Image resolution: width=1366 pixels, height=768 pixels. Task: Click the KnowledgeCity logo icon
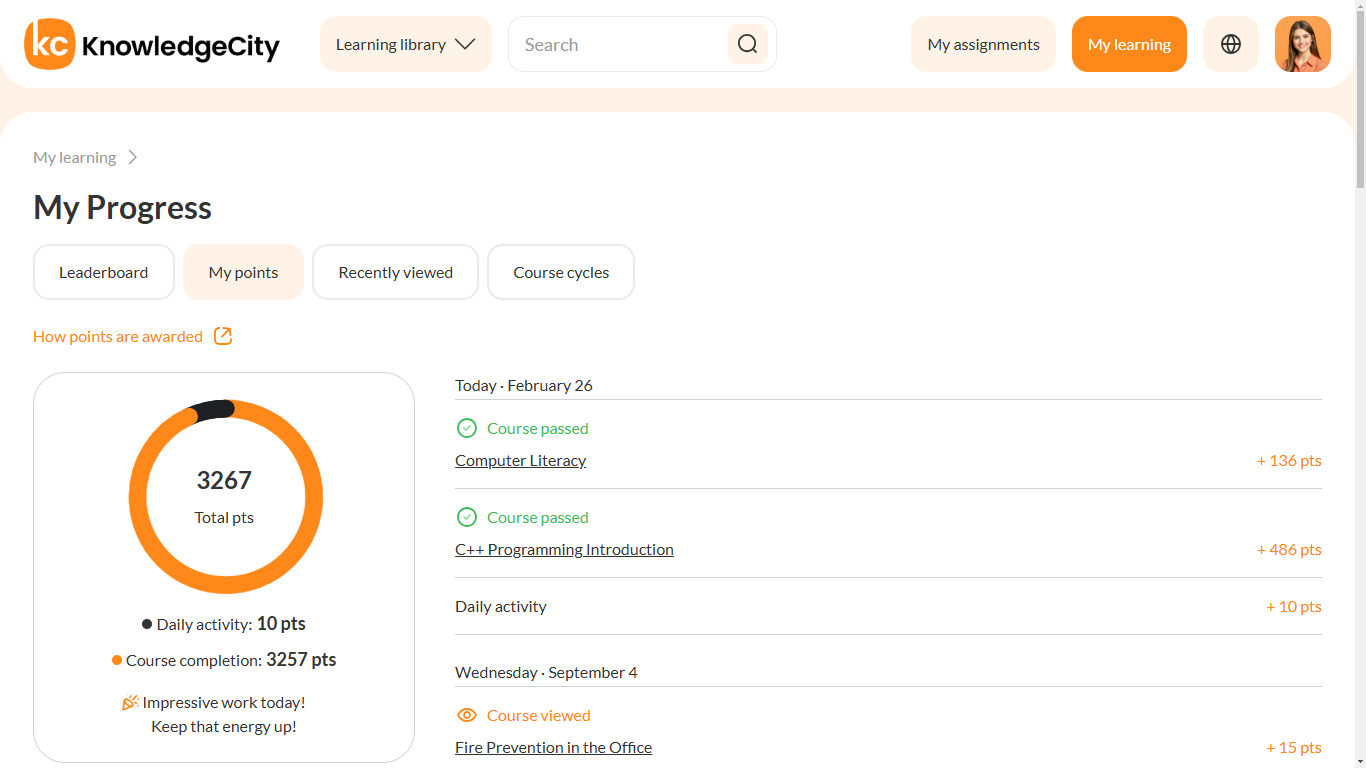50,44
